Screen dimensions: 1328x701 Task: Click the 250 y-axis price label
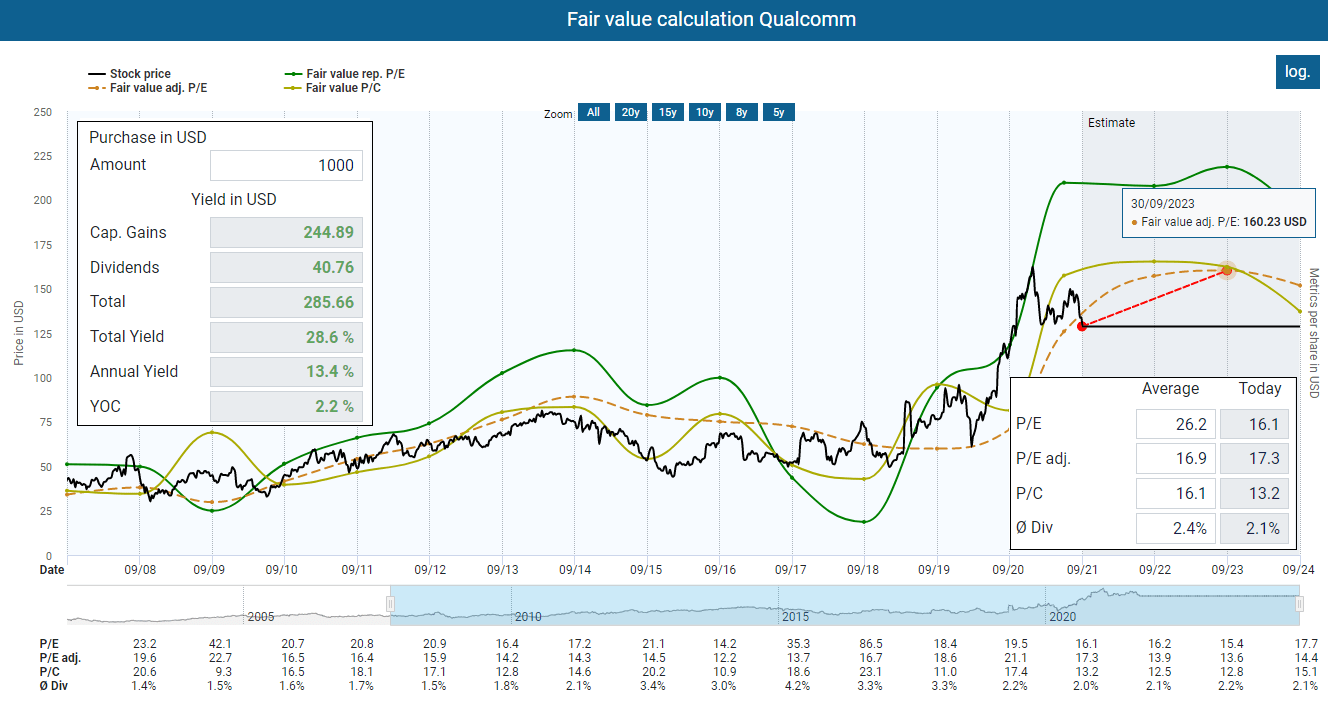tap(42, 112)
